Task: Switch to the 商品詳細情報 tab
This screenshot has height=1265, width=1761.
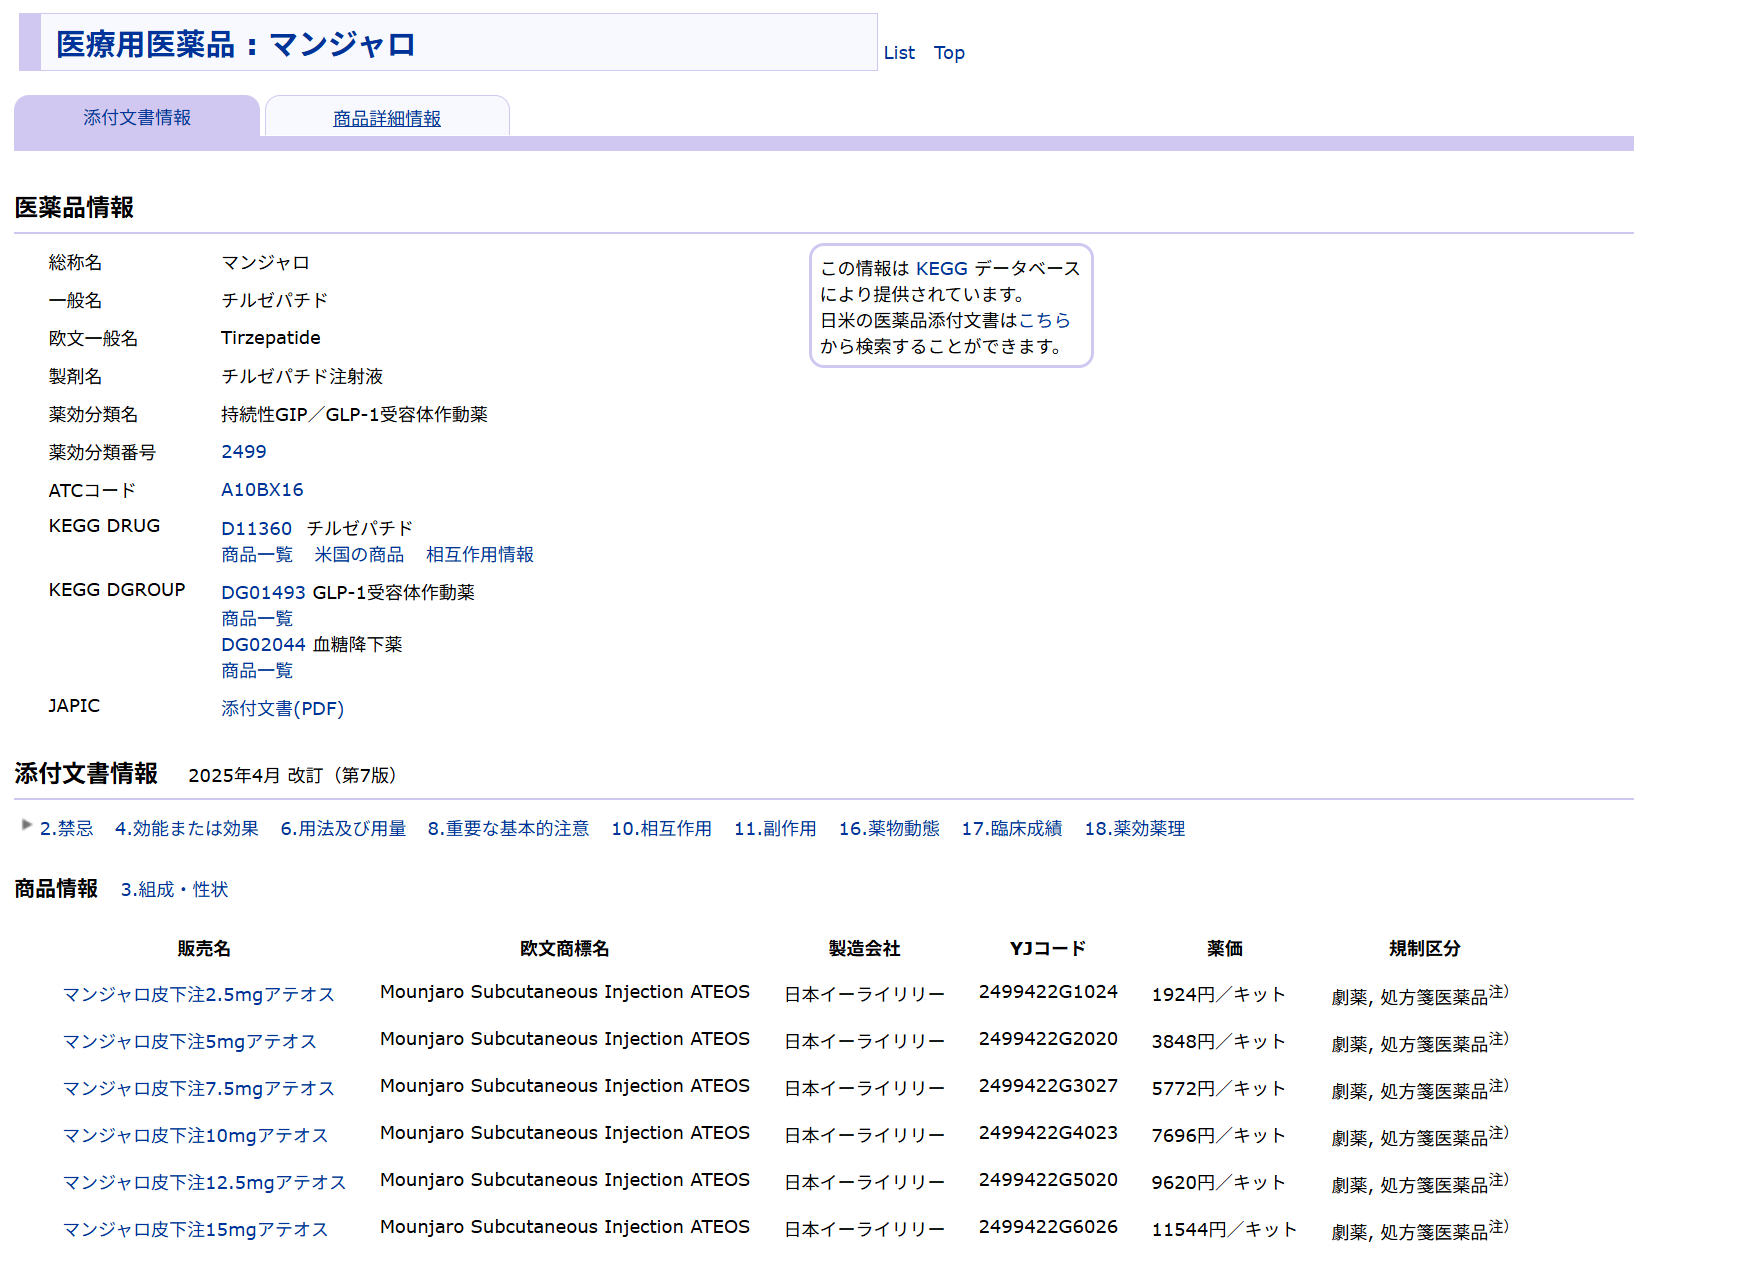Action: [386, 119]
